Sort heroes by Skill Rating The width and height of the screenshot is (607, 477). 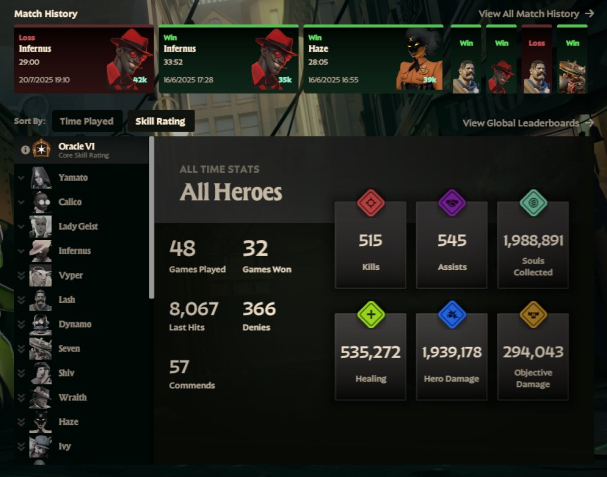coord(161,121)
